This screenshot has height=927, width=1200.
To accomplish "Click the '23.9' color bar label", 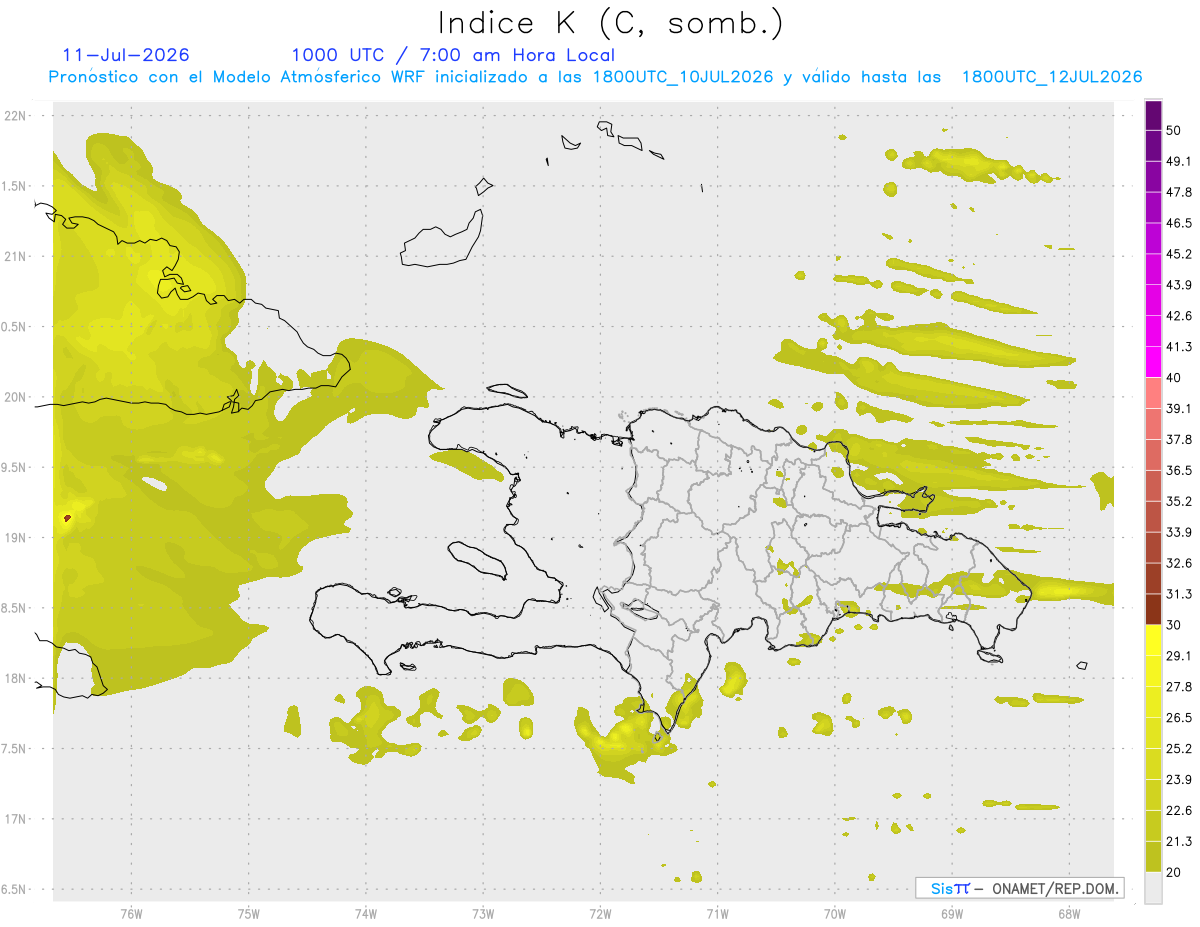I will [1179, 780].
